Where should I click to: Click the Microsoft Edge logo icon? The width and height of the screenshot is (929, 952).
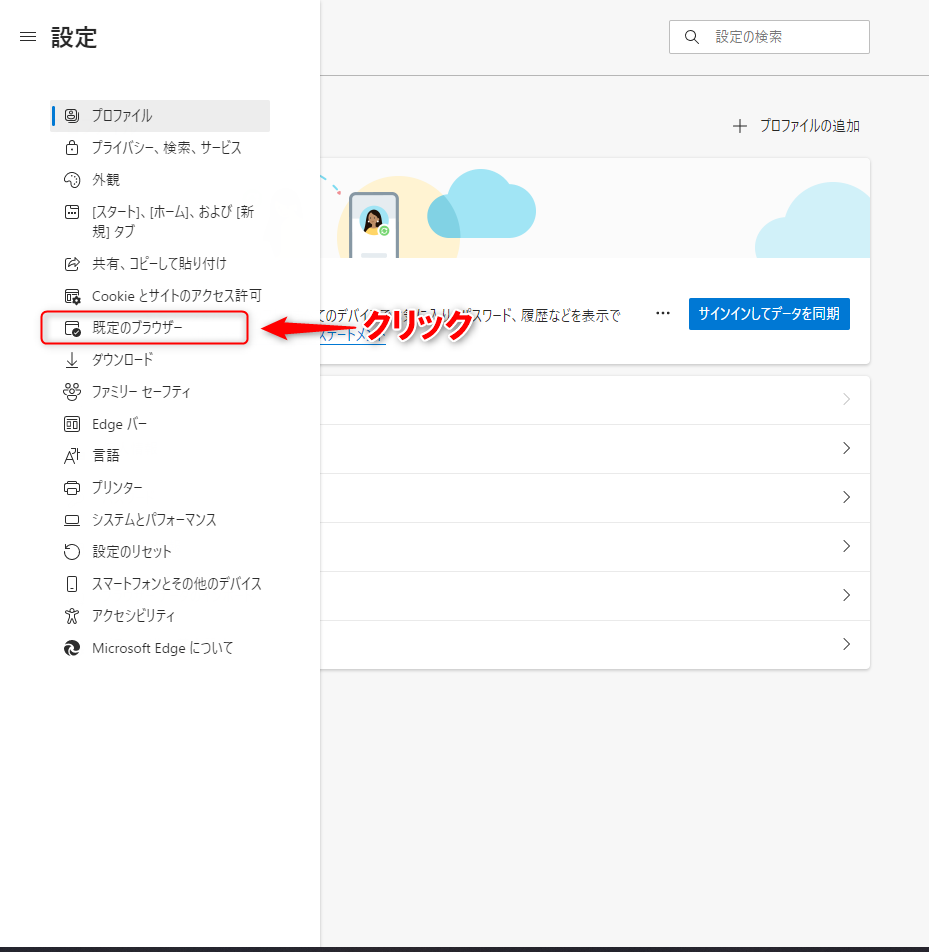click(72, 648)
